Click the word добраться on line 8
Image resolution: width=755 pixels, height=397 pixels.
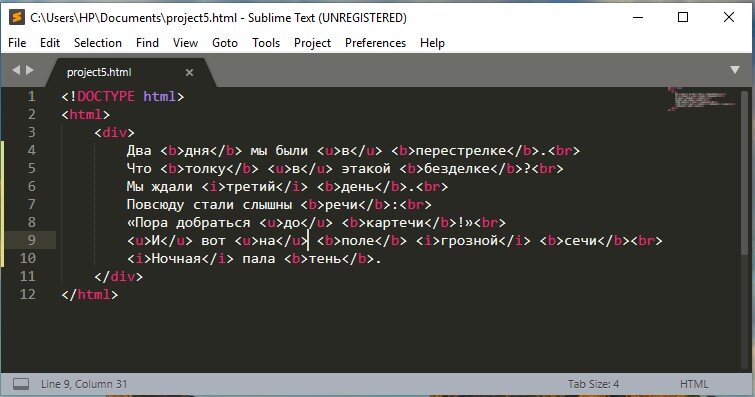[213, 223]
